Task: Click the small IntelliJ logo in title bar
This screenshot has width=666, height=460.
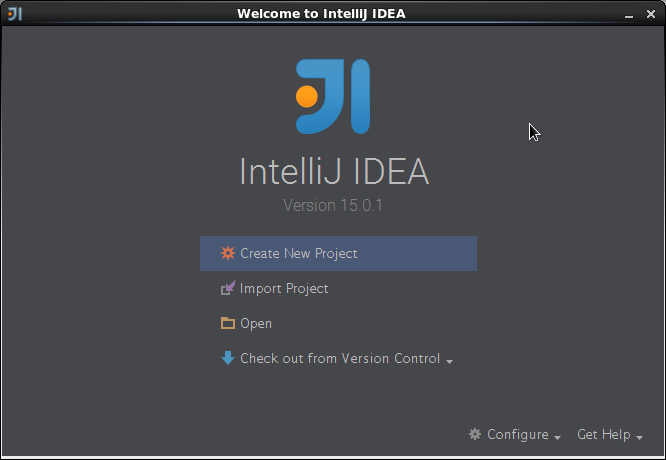Action: (x=15, y=14)
